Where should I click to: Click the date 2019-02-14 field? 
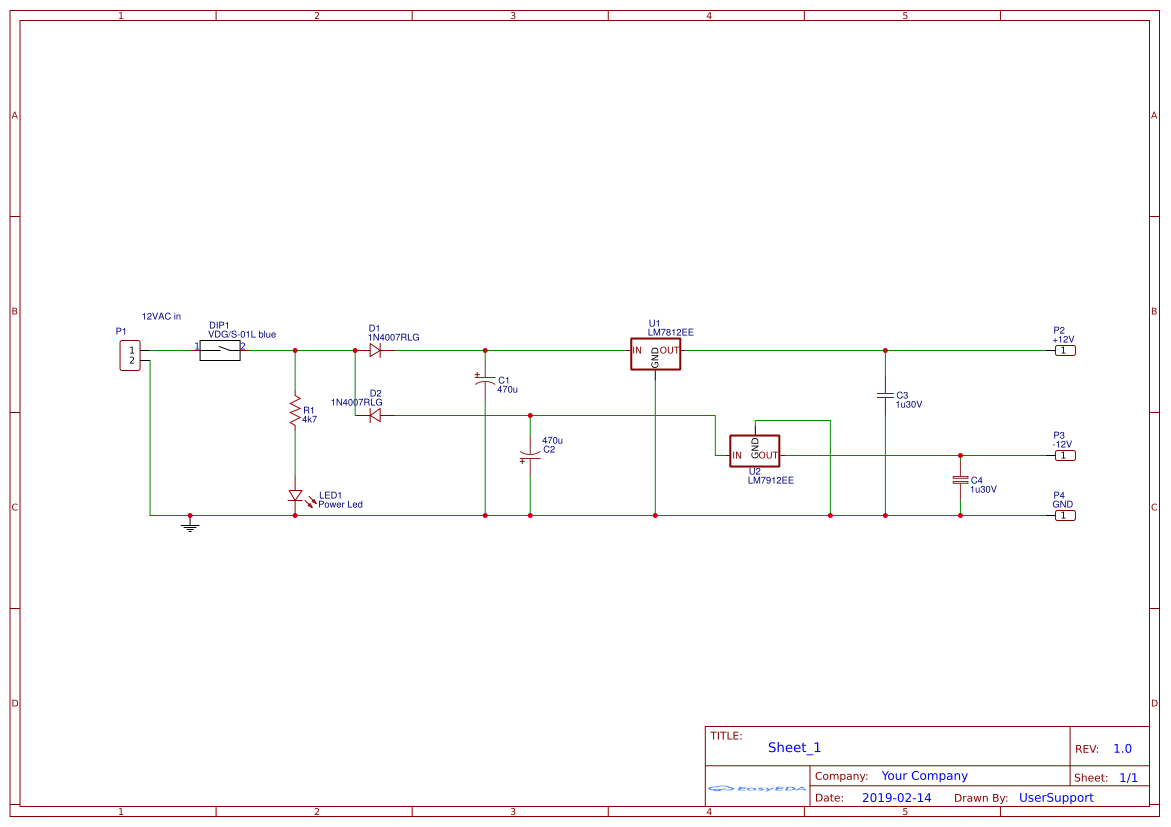point(898,797)
